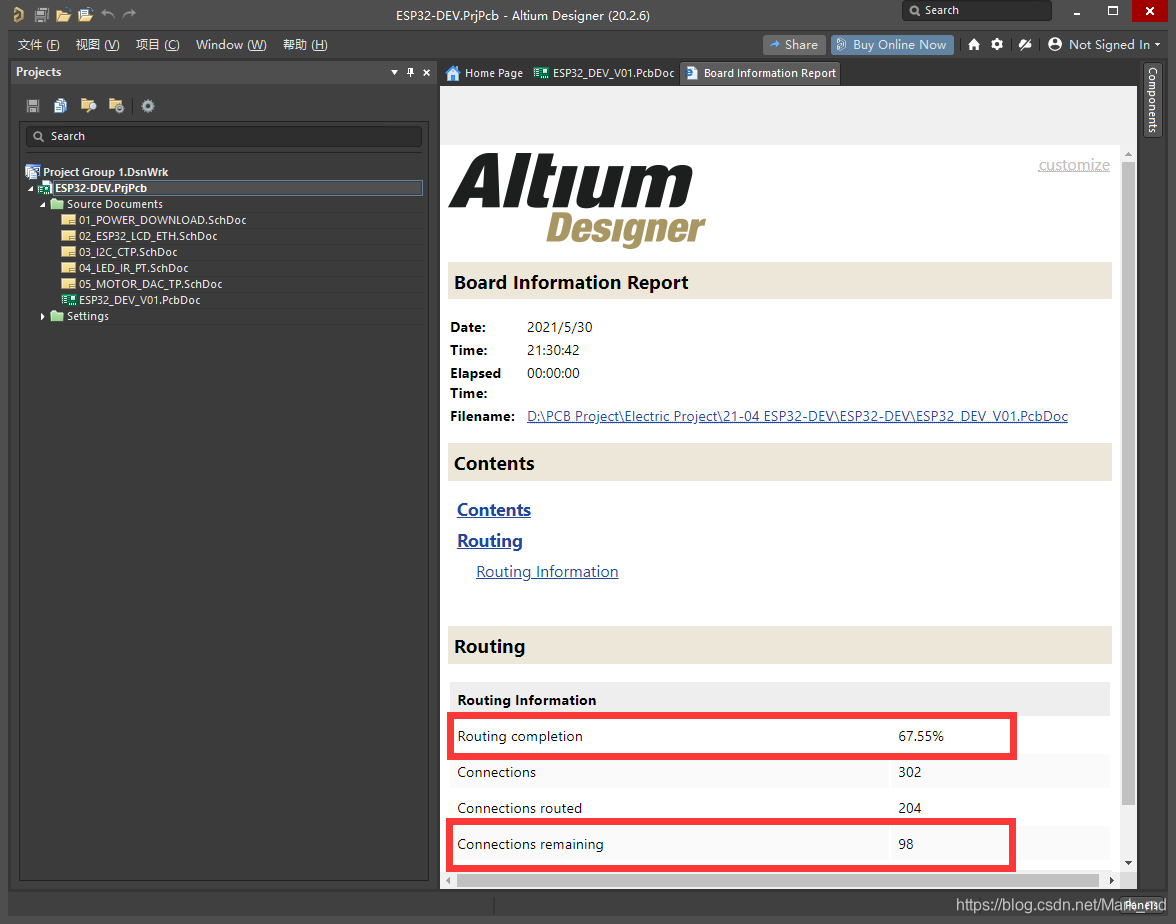Click the explore project folder icon
This screenshot has width=1176, height=924.
88,106
